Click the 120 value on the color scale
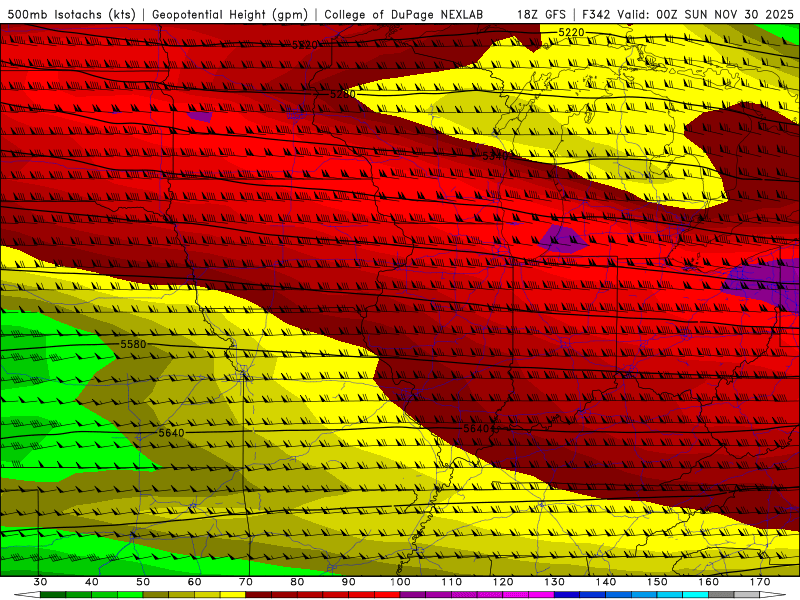Image resolution: width=800 pixels, height=600 pixels. 503,582
